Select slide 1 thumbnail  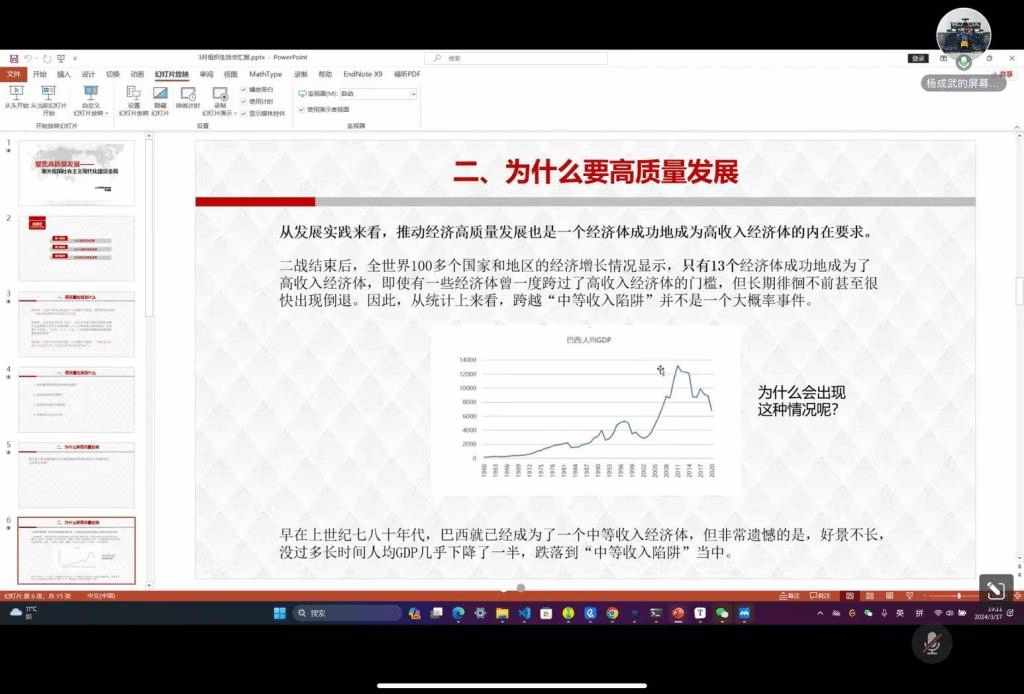coord(76,173)
